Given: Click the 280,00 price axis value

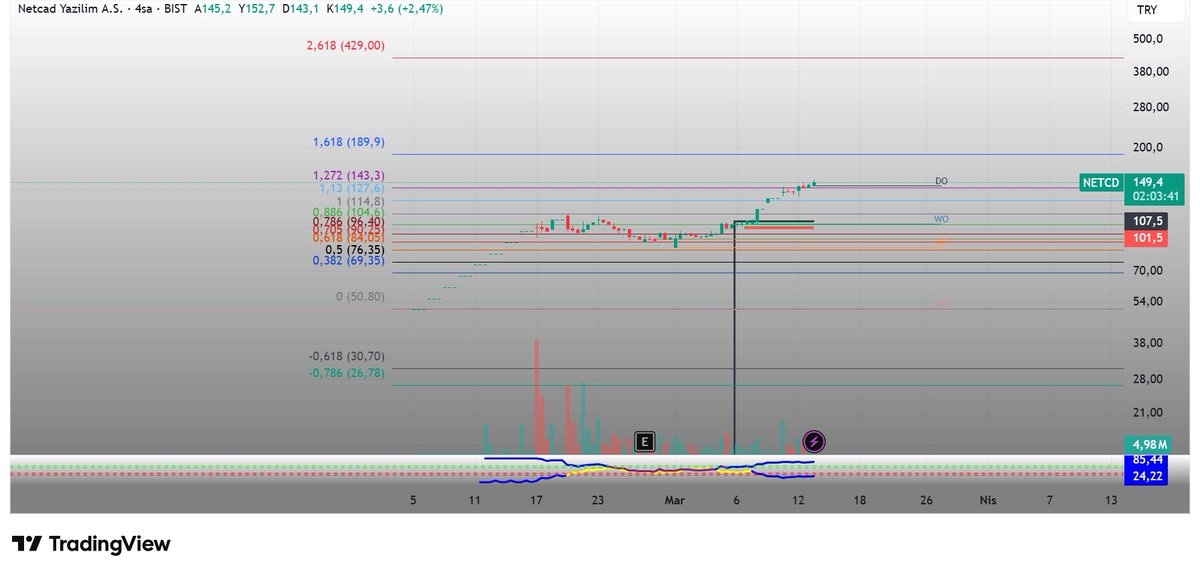Looking at the screenshot, I should click(x=1150, y=108).
